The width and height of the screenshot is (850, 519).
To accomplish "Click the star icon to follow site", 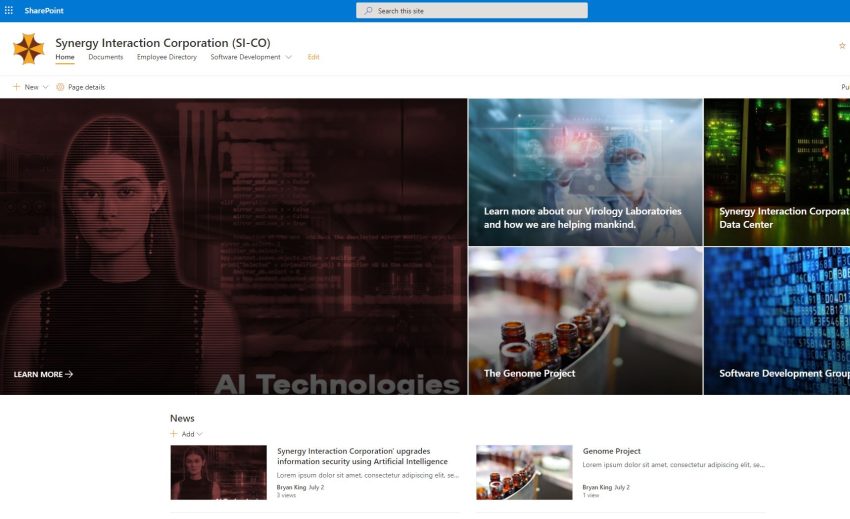I will coord(842,46).
